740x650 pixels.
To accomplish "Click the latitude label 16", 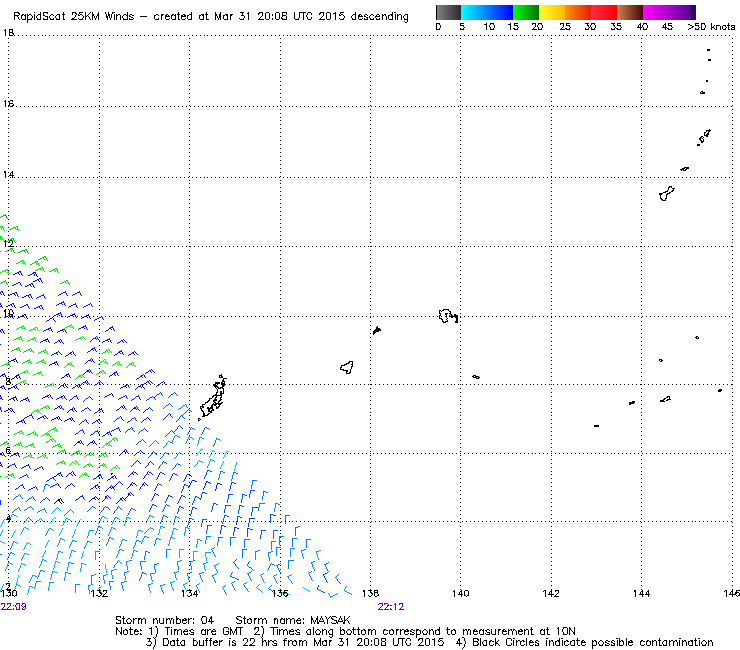I will tap(8, 103).
